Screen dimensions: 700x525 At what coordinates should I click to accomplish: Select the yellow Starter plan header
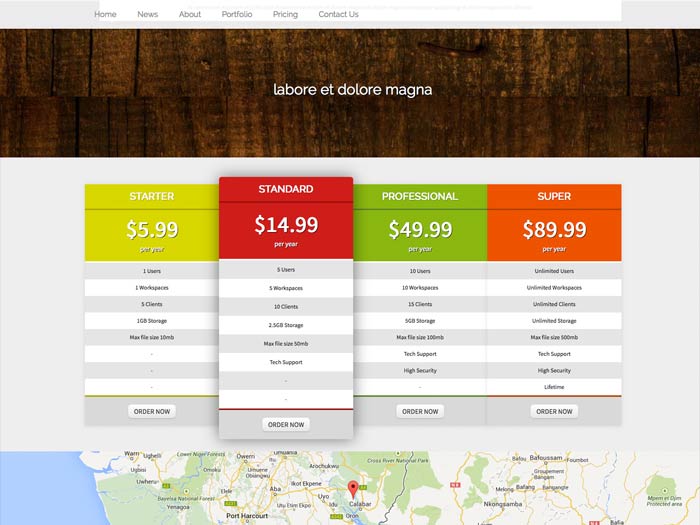151,196
